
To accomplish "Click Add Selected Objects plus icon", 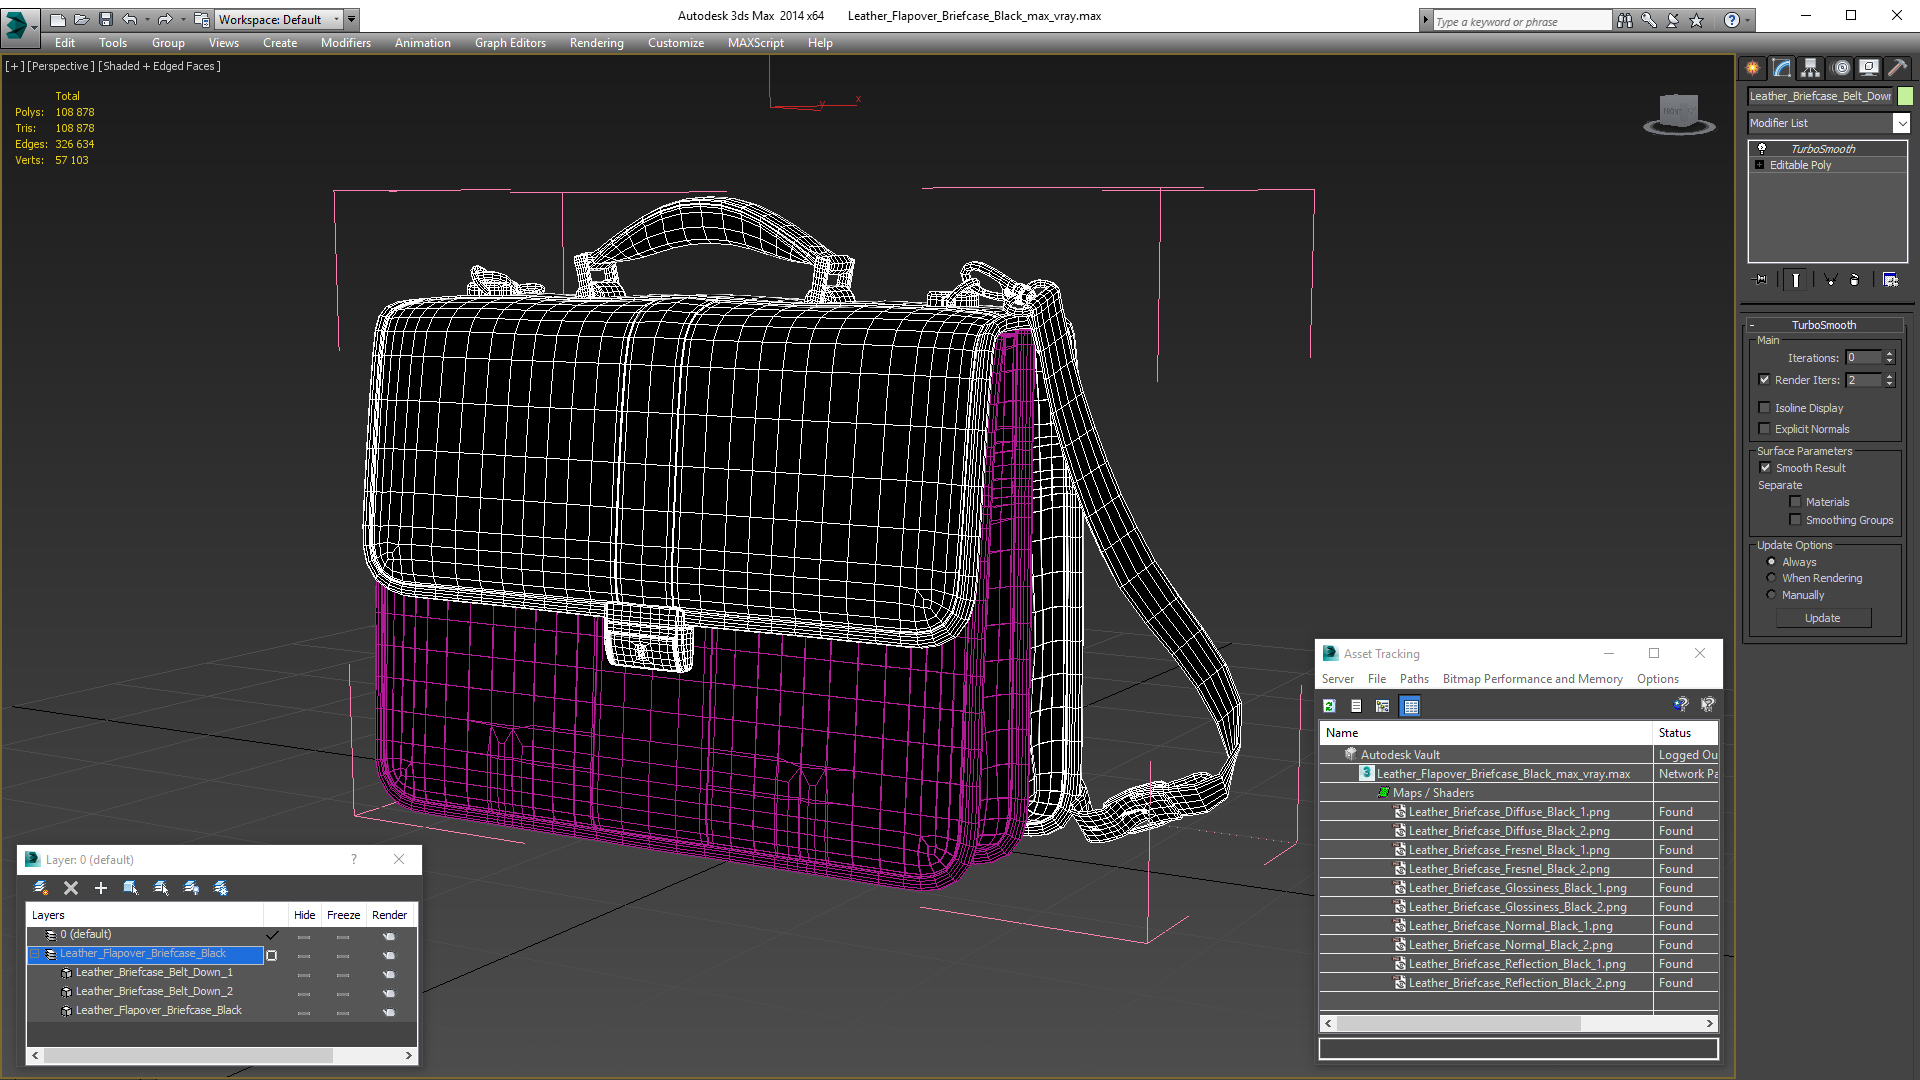I will (100, 888).
